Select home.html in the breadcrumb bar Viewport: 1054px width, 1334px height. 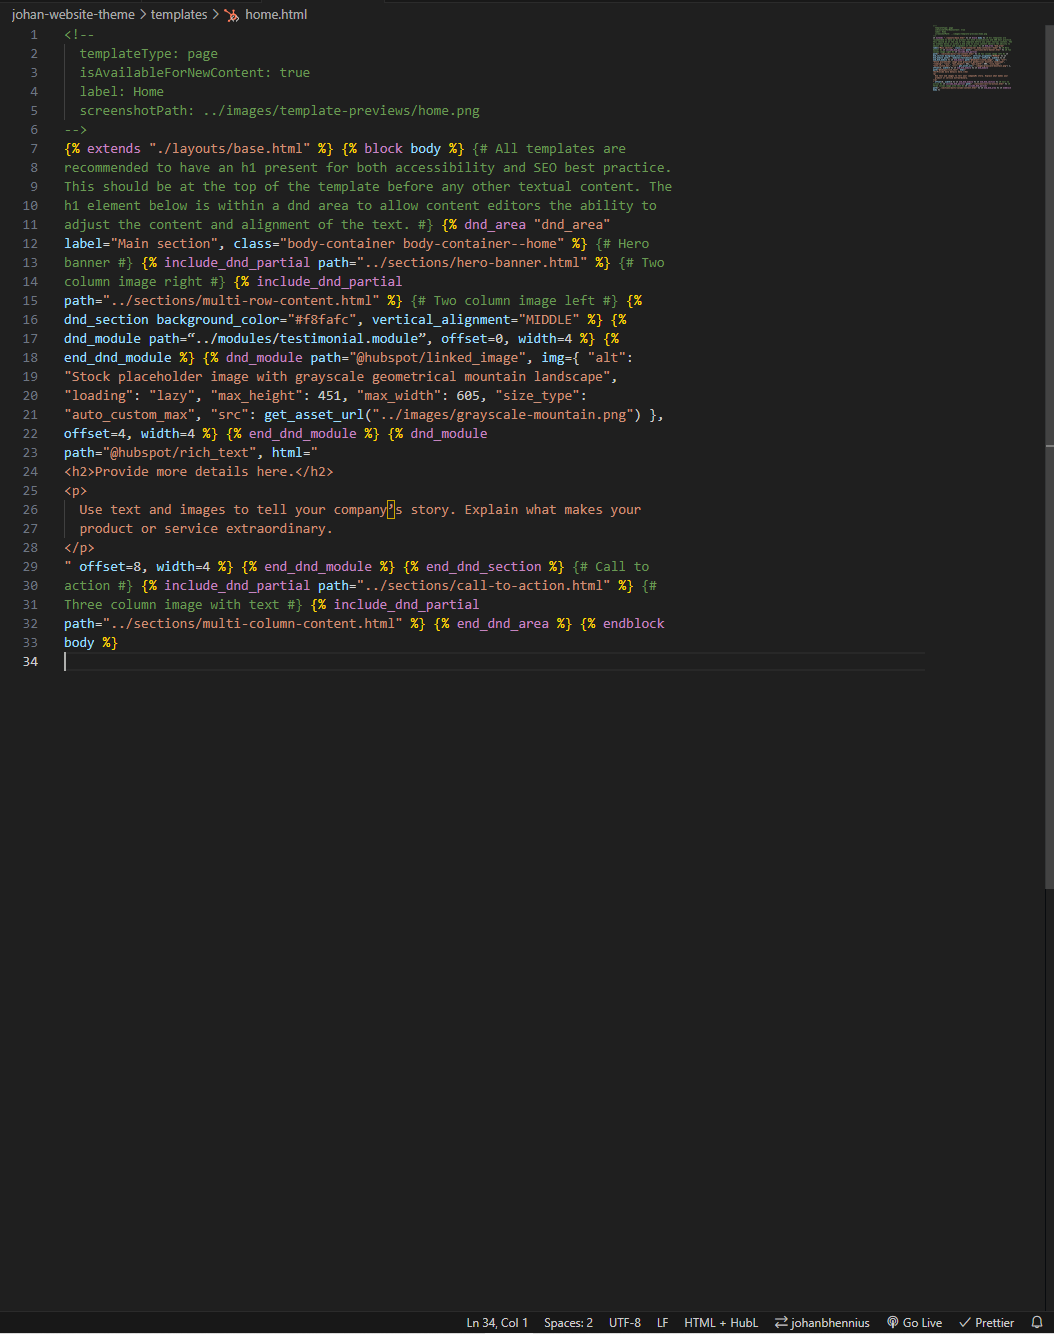click(x=278, y=14)
